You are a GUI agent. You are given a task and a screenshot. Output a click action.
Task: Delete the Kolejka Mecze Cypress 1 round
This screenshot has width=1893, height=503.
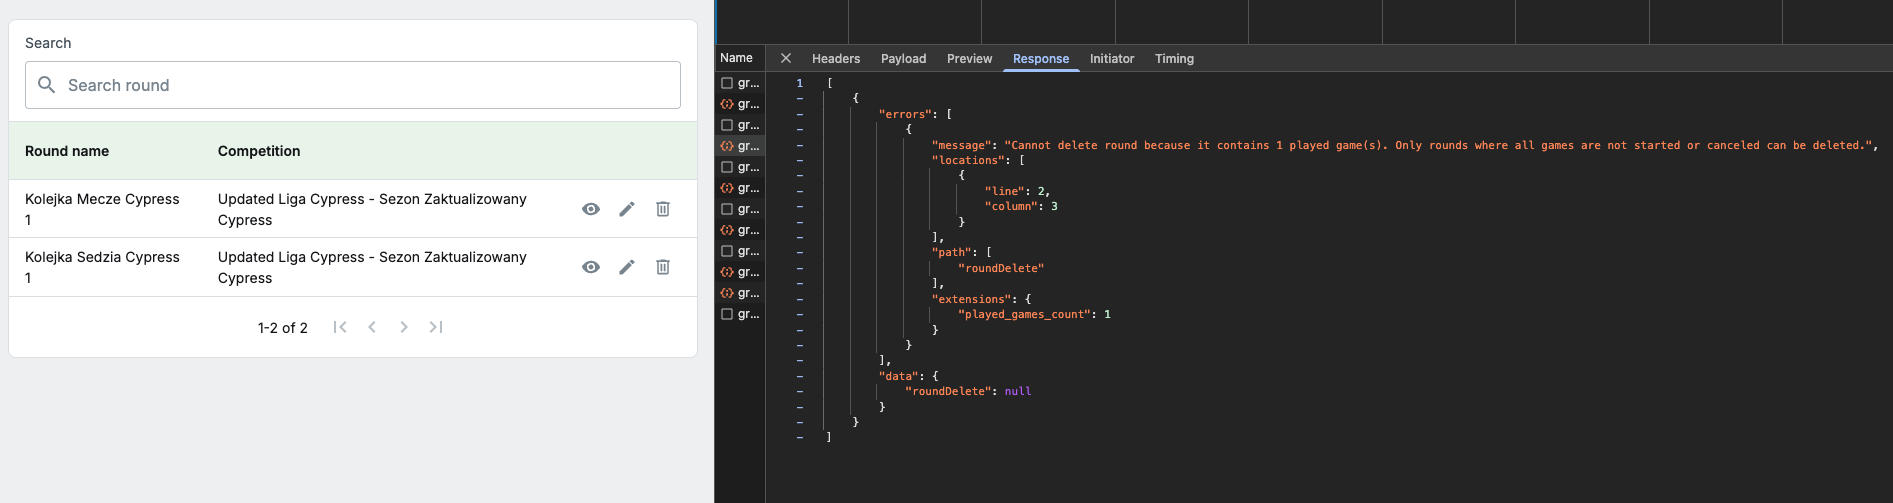[663, 209]
